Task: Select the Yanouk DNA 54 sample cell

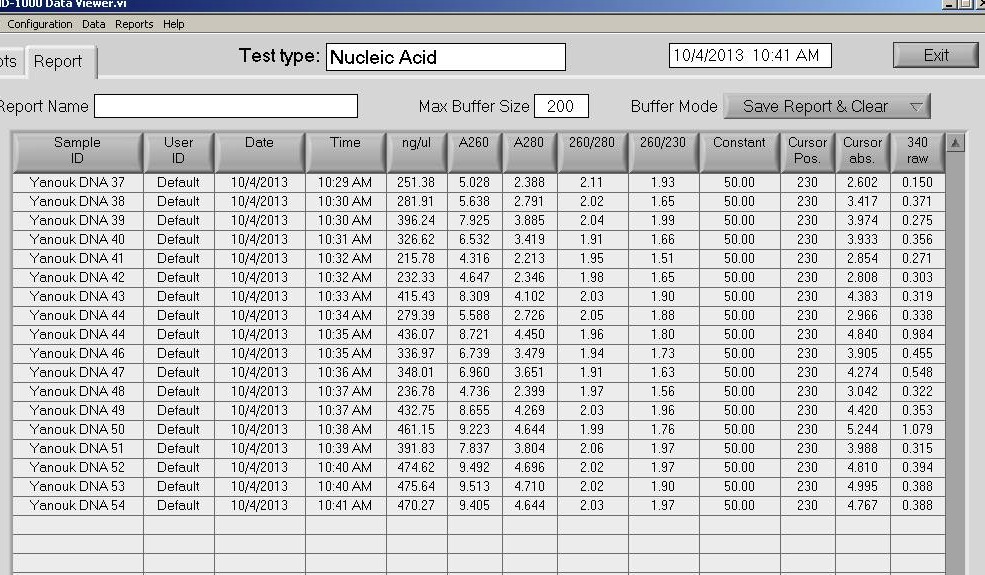Action: 77,506
